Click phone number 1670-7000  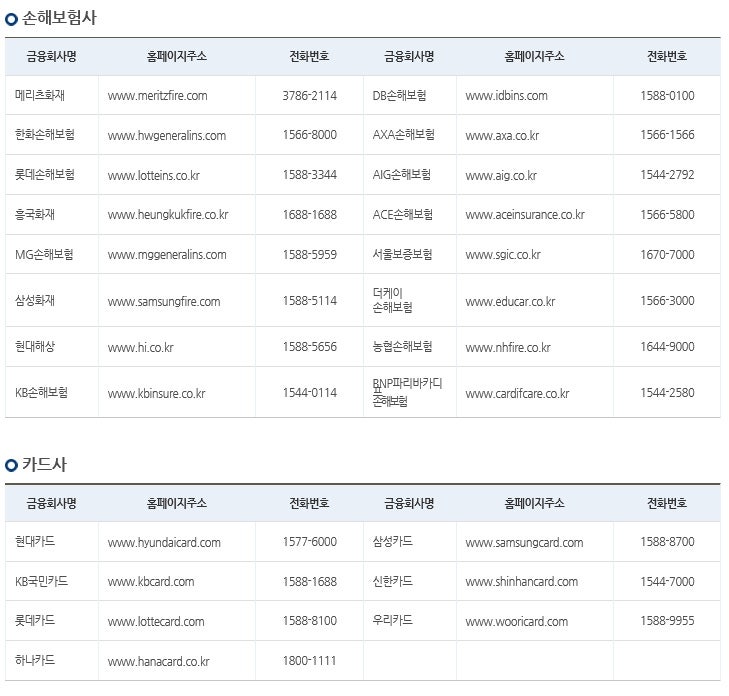tap(667, 255)
